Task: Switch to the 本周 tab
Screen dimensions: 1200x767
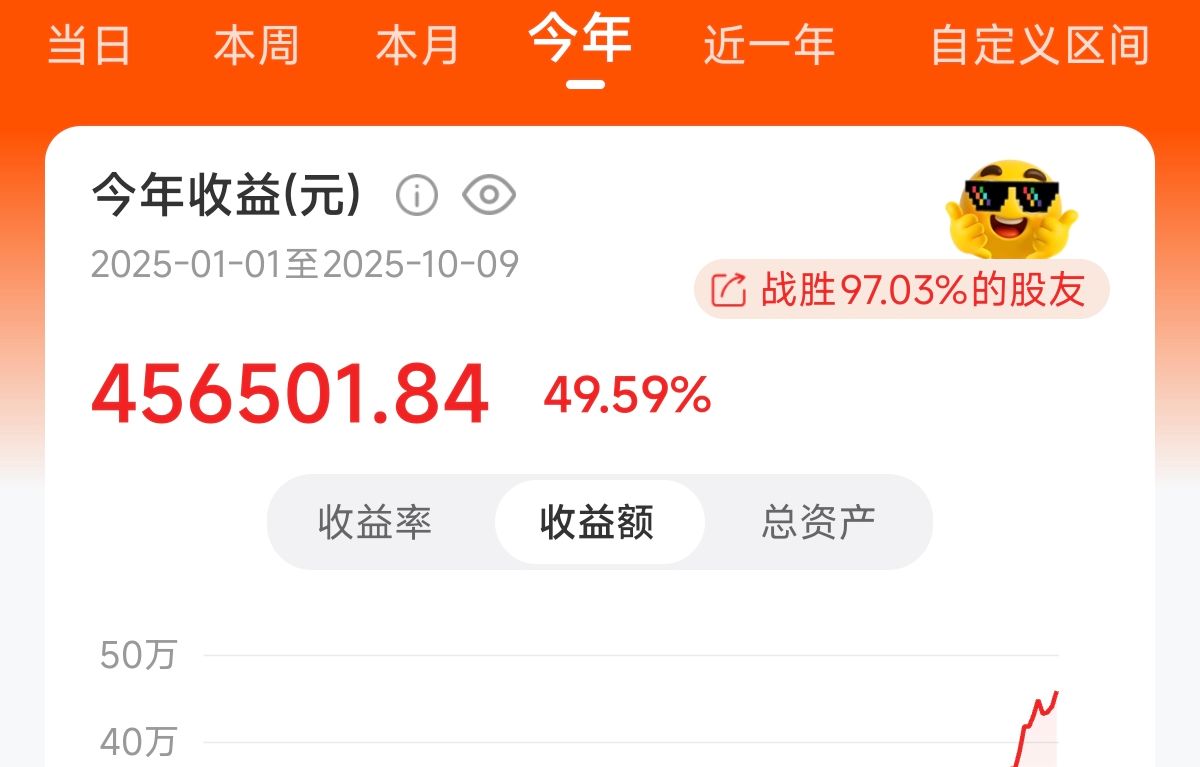Action: point(255,46)
